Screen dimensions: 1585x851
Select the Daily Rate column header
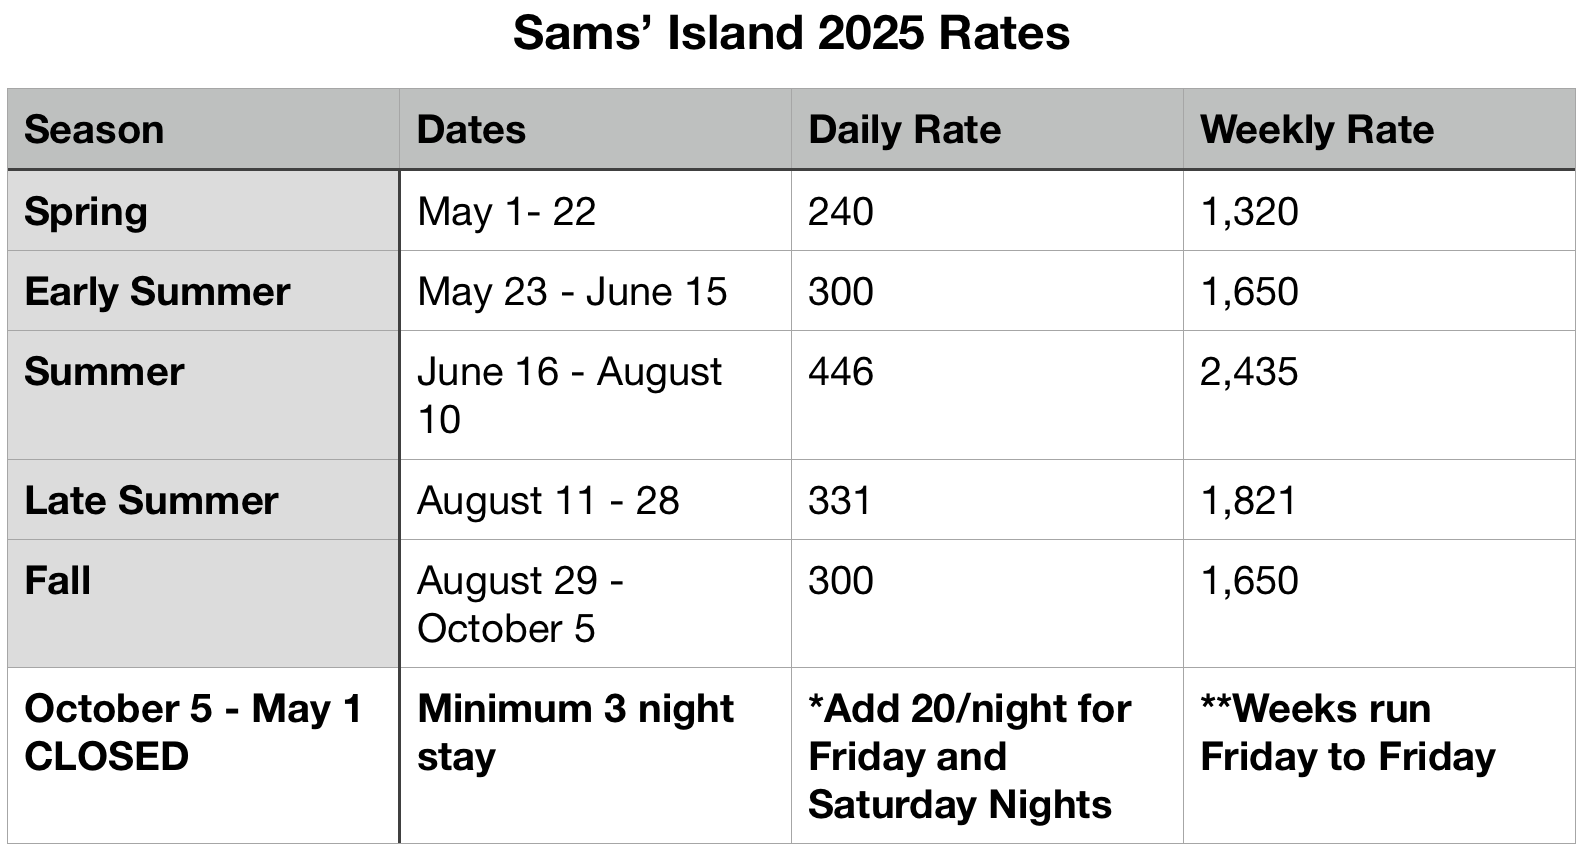(x=987, y=129)
